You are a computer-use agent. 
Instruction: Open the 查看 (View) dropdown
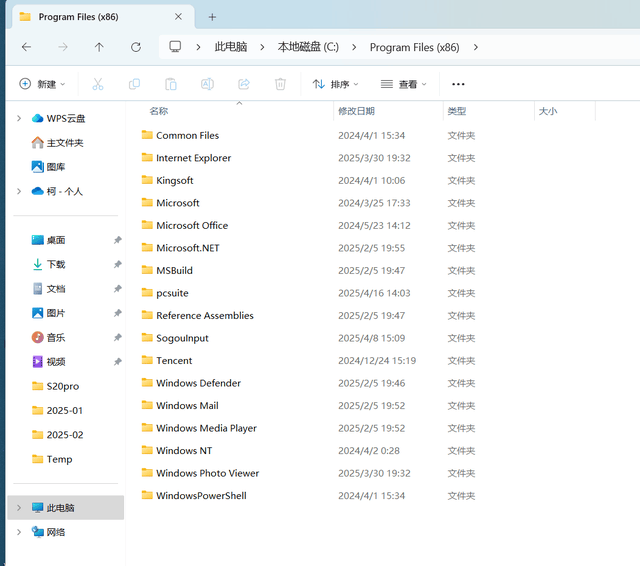tap(404, 84)
